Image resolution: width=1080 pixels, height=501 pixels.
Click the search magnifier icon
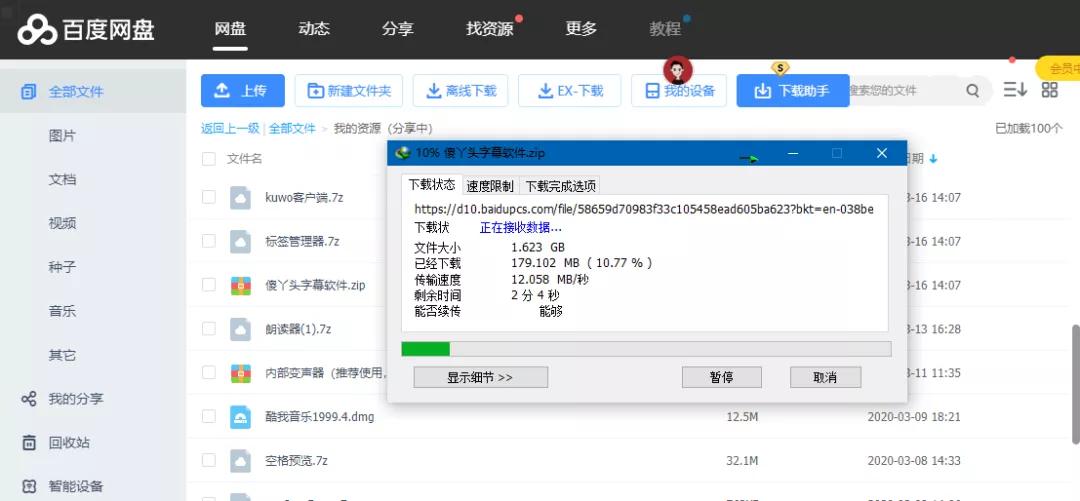973,90
